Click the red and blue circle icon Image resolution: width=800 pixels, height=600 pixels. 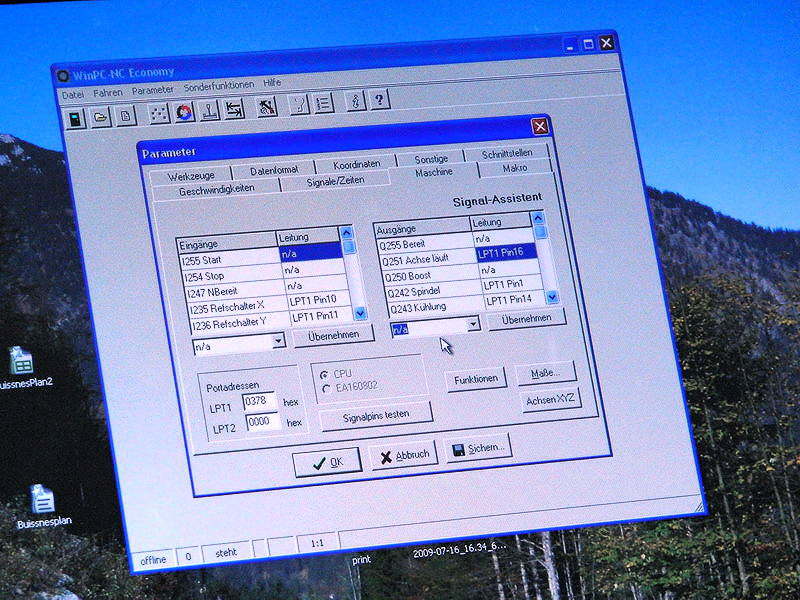tap(184, 112)
